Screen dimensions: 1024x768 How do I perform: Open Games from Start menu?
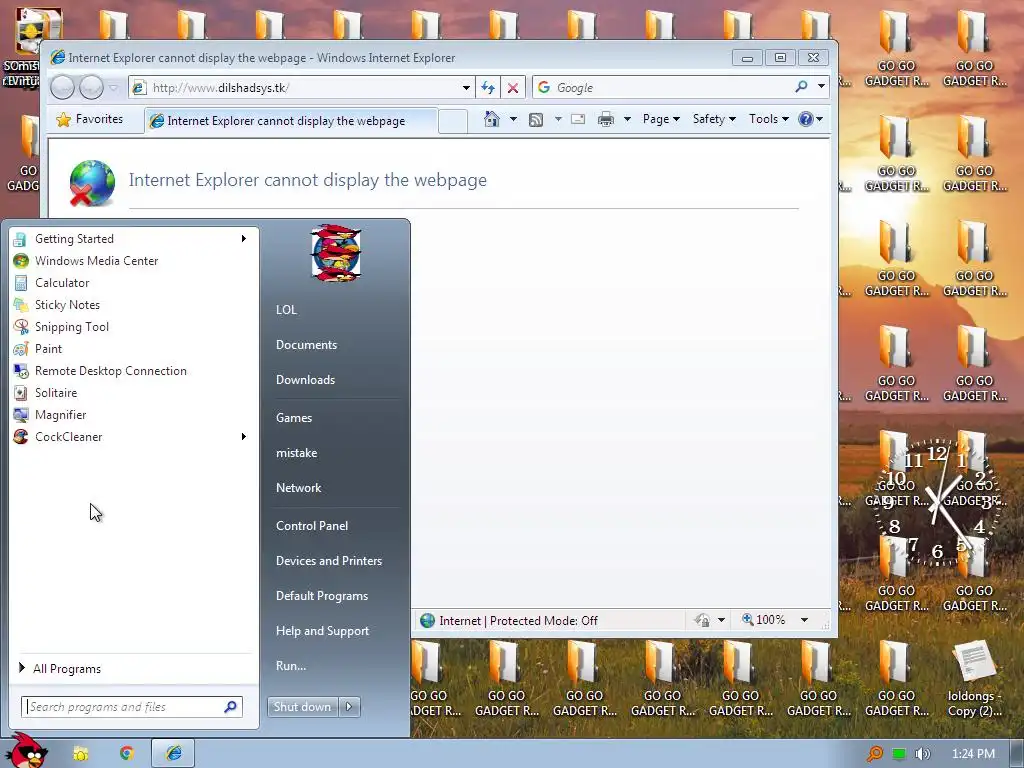(x=294, y=418)
